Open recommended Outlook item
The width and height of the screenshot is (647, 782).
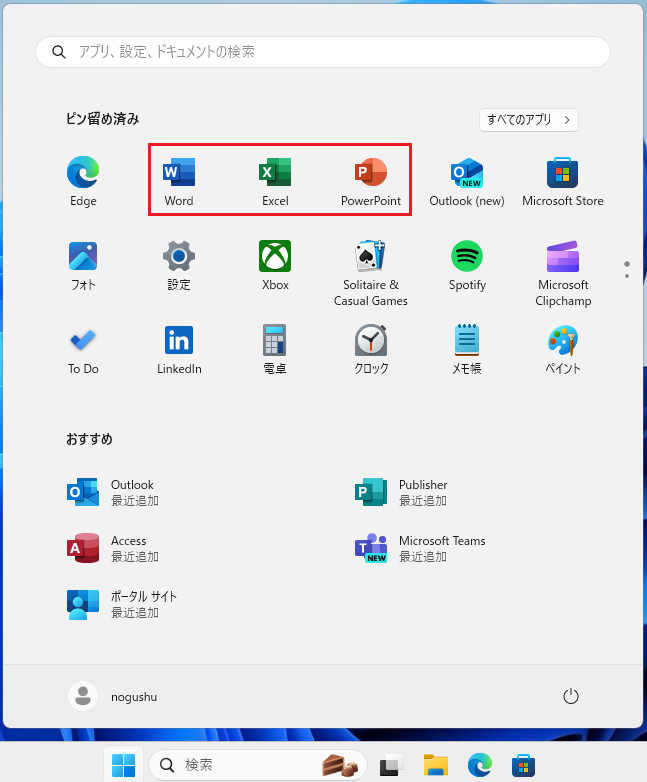click(112, 492)
